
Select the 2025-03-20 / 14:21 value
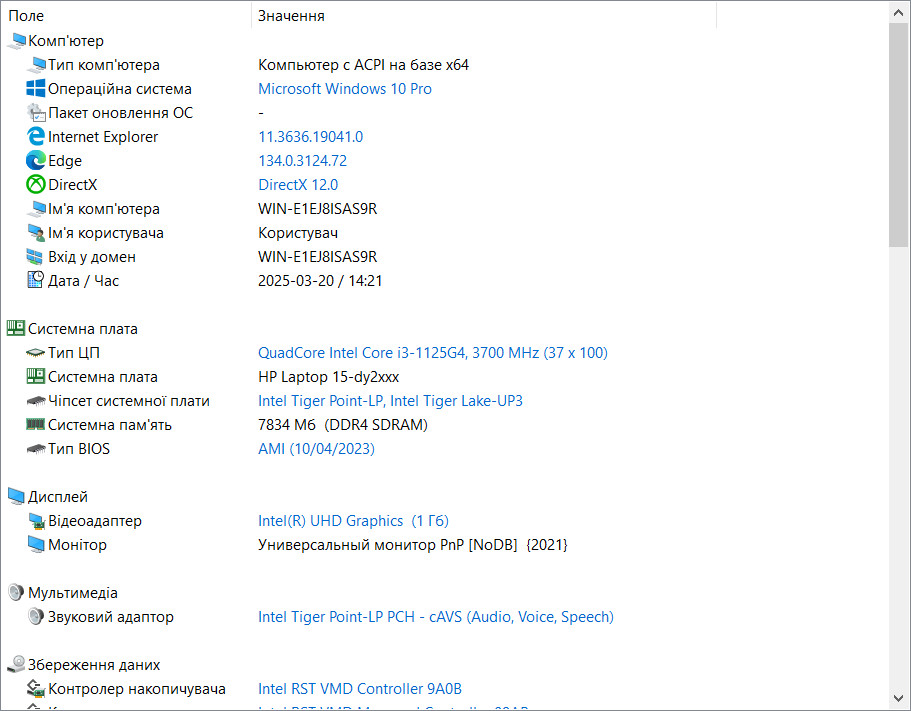(320, 281)
